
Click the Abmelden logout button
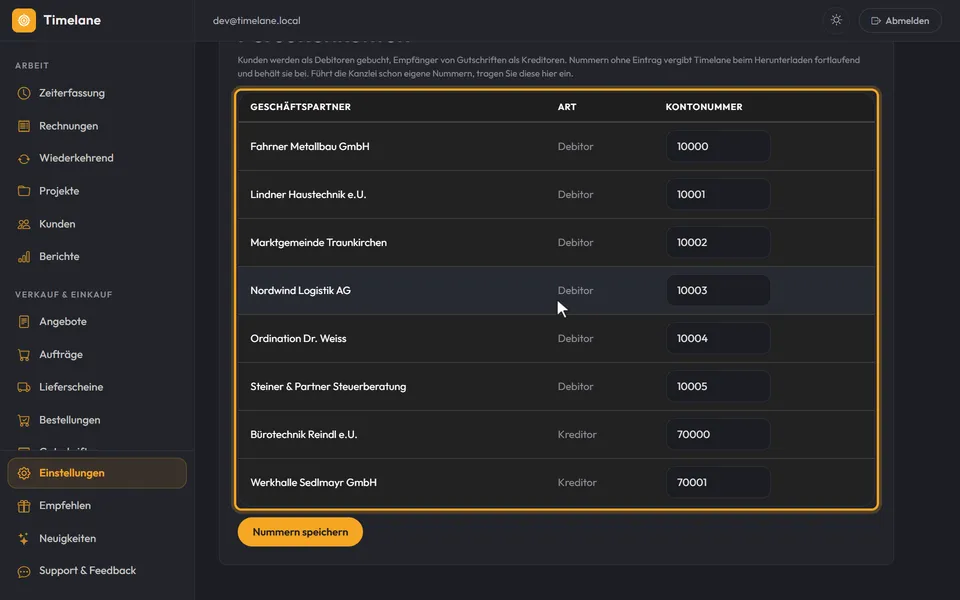click(900, 20)
